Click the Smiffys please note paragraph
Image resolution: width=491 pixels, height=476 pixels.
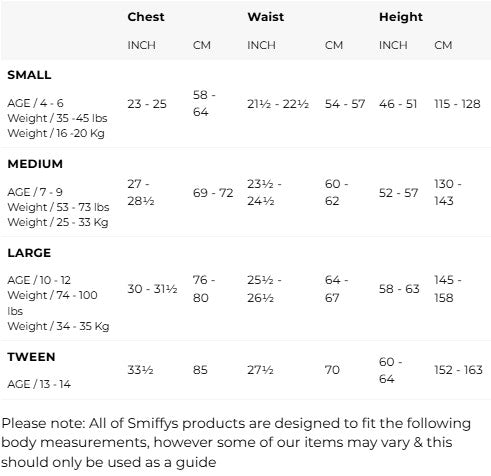236,443
